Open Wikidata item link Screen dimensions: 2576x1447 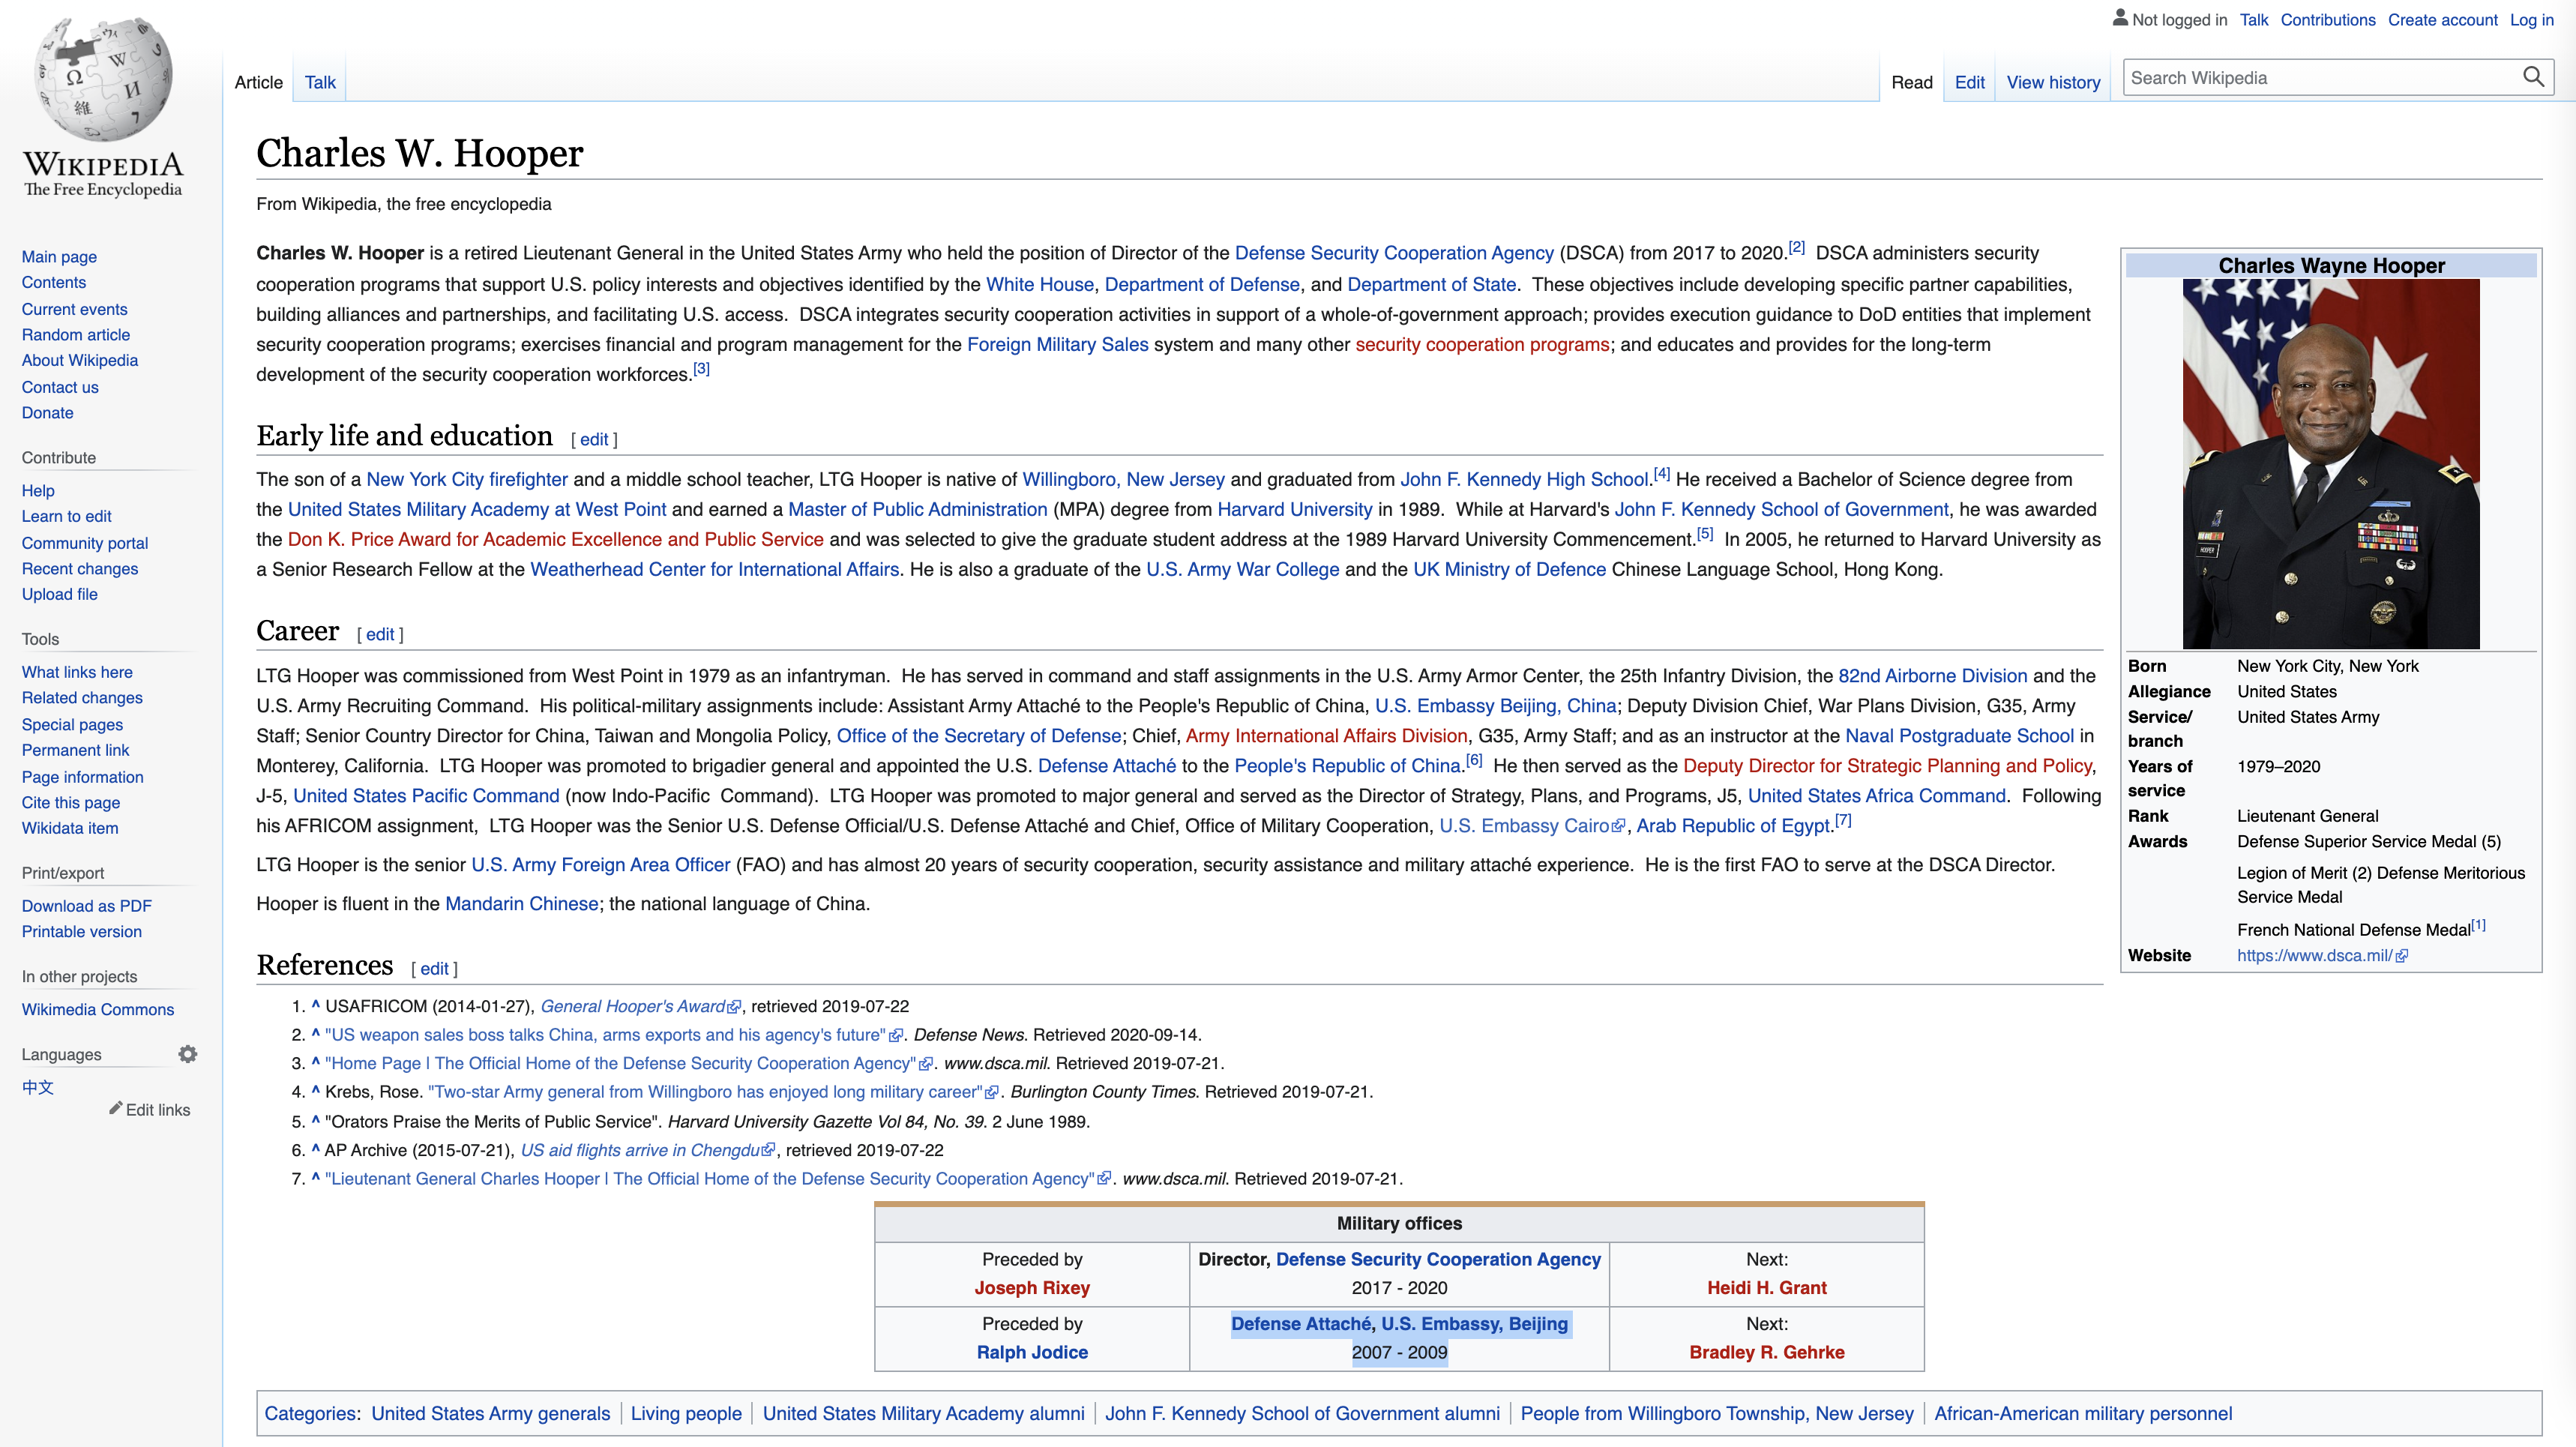[x=70, y=828]
